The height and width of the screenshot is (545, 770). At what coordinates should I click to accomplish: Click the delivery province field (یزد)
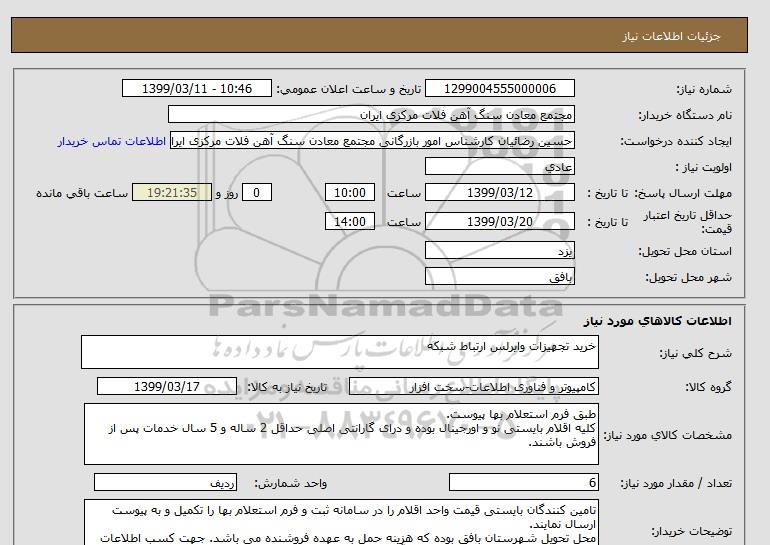coord(499,251)
